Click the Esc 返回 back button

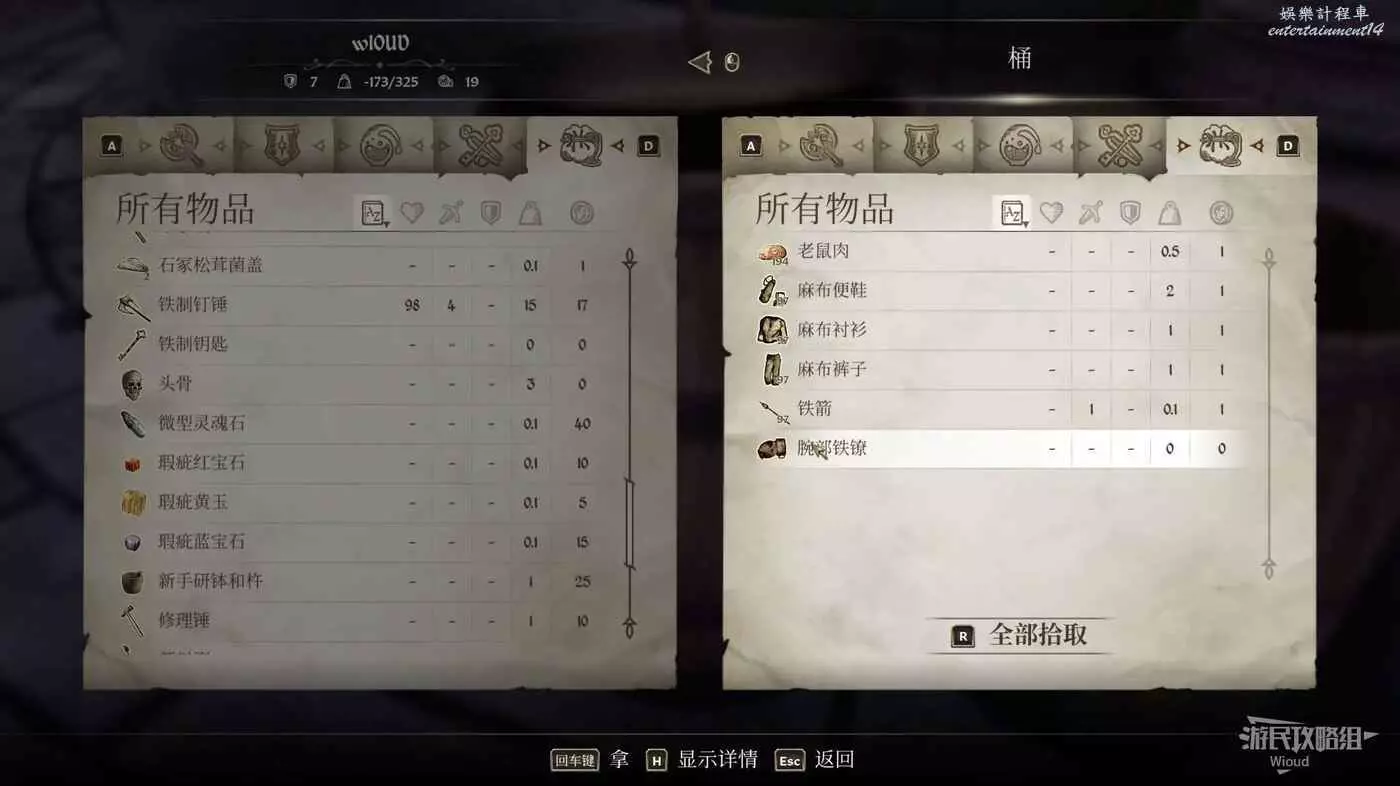(x=815, y=760)
